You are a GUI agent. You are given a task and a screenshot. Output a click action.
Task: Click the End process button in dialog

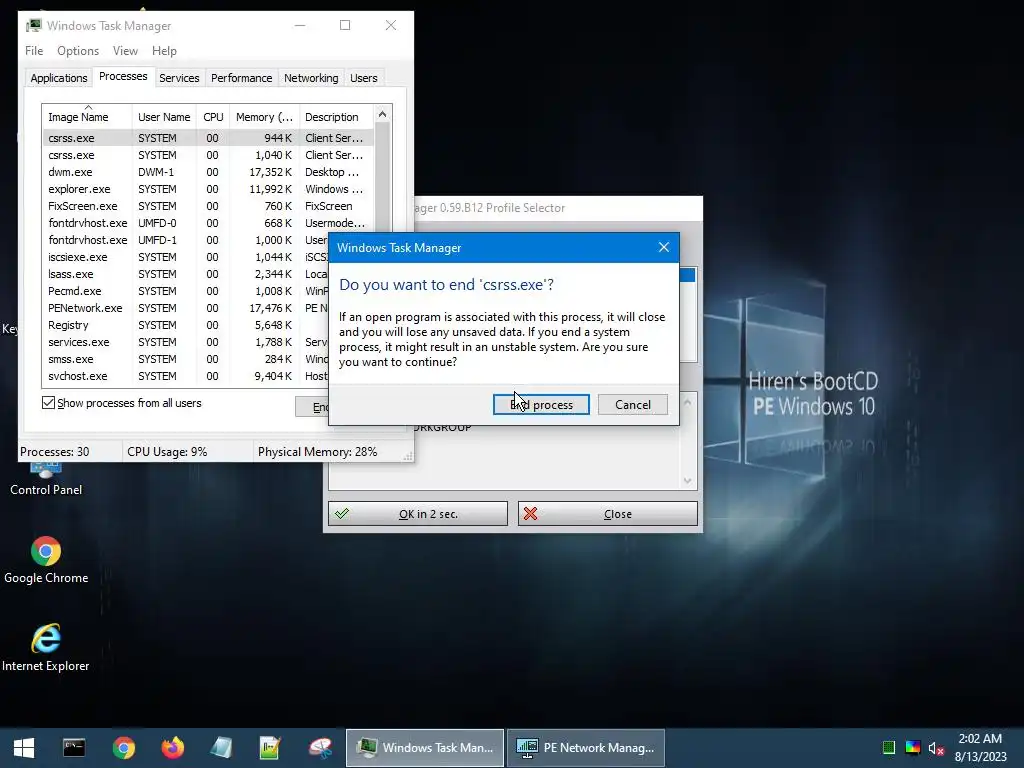click(x=541, y=405)
